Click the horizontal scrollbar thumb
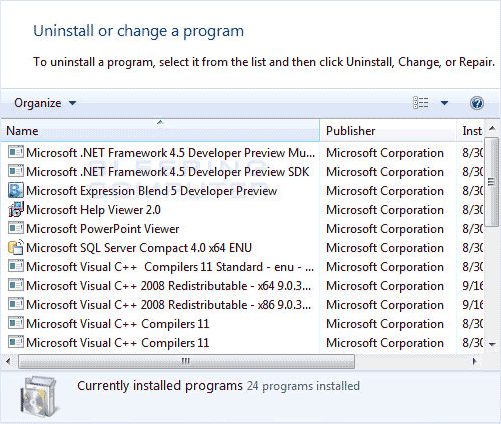The height and width of the screenshot is (424, 501). [x=186, y=361]
